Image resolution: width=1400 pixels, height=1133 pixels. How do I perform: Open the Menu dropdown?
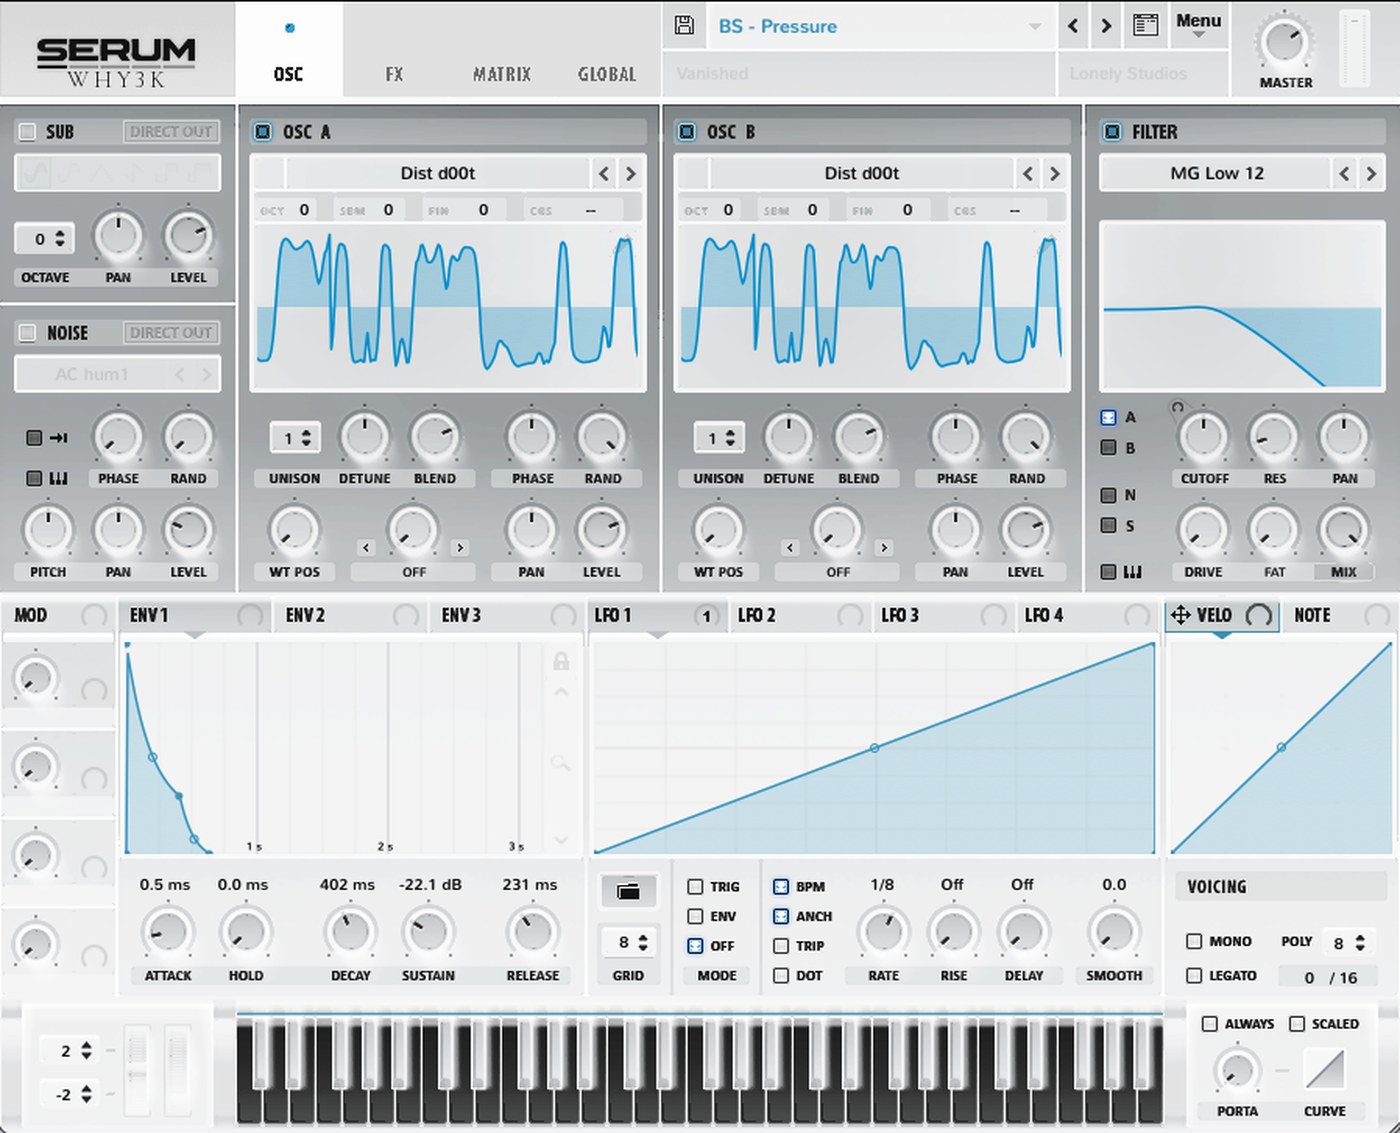click(x=1198, y=25)
